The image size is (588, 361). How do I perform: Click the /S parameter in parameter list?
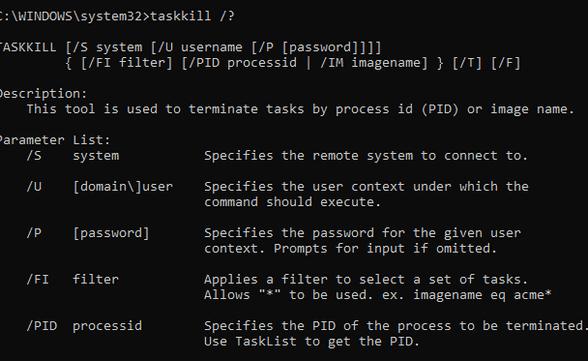coord(34,156)
